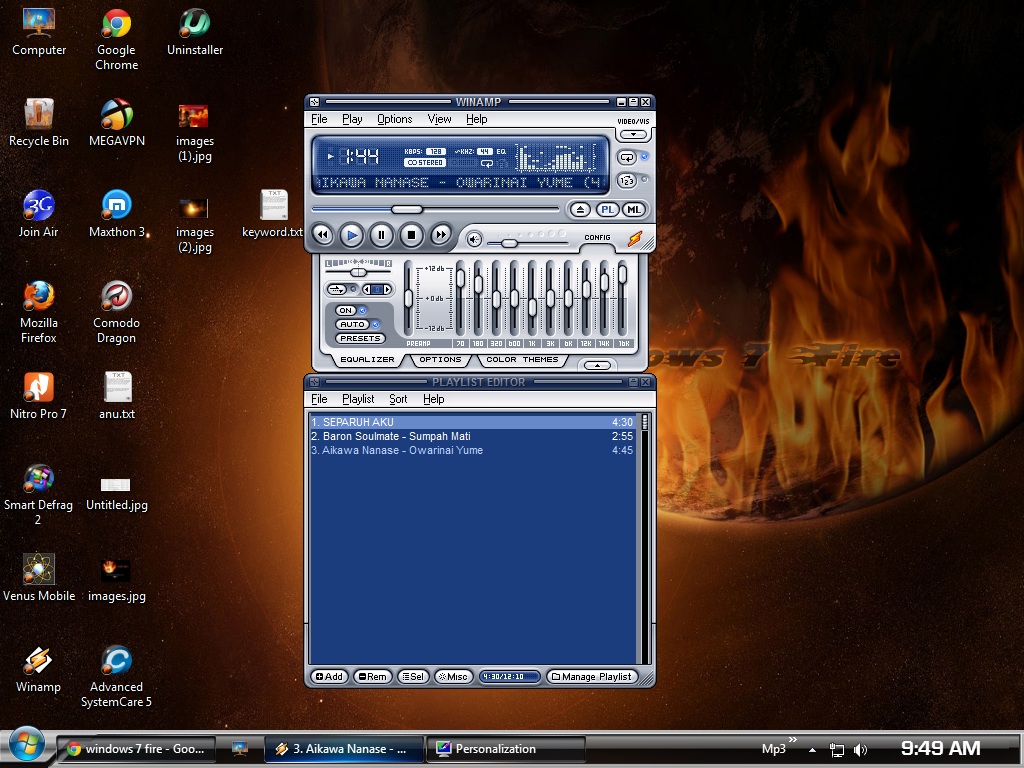
Task: Click the Previous track button in Winamp
Action: [x=323, y=234]
